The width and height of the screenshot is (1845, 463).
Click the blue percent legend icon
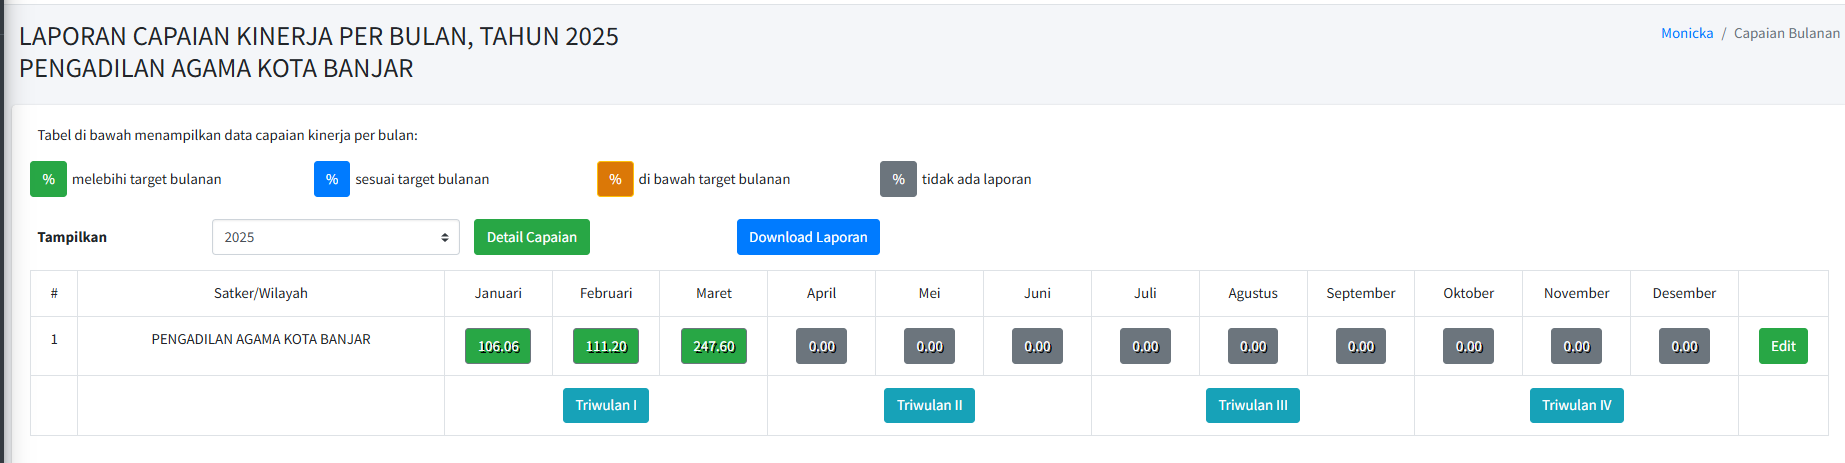pos(331,179)
